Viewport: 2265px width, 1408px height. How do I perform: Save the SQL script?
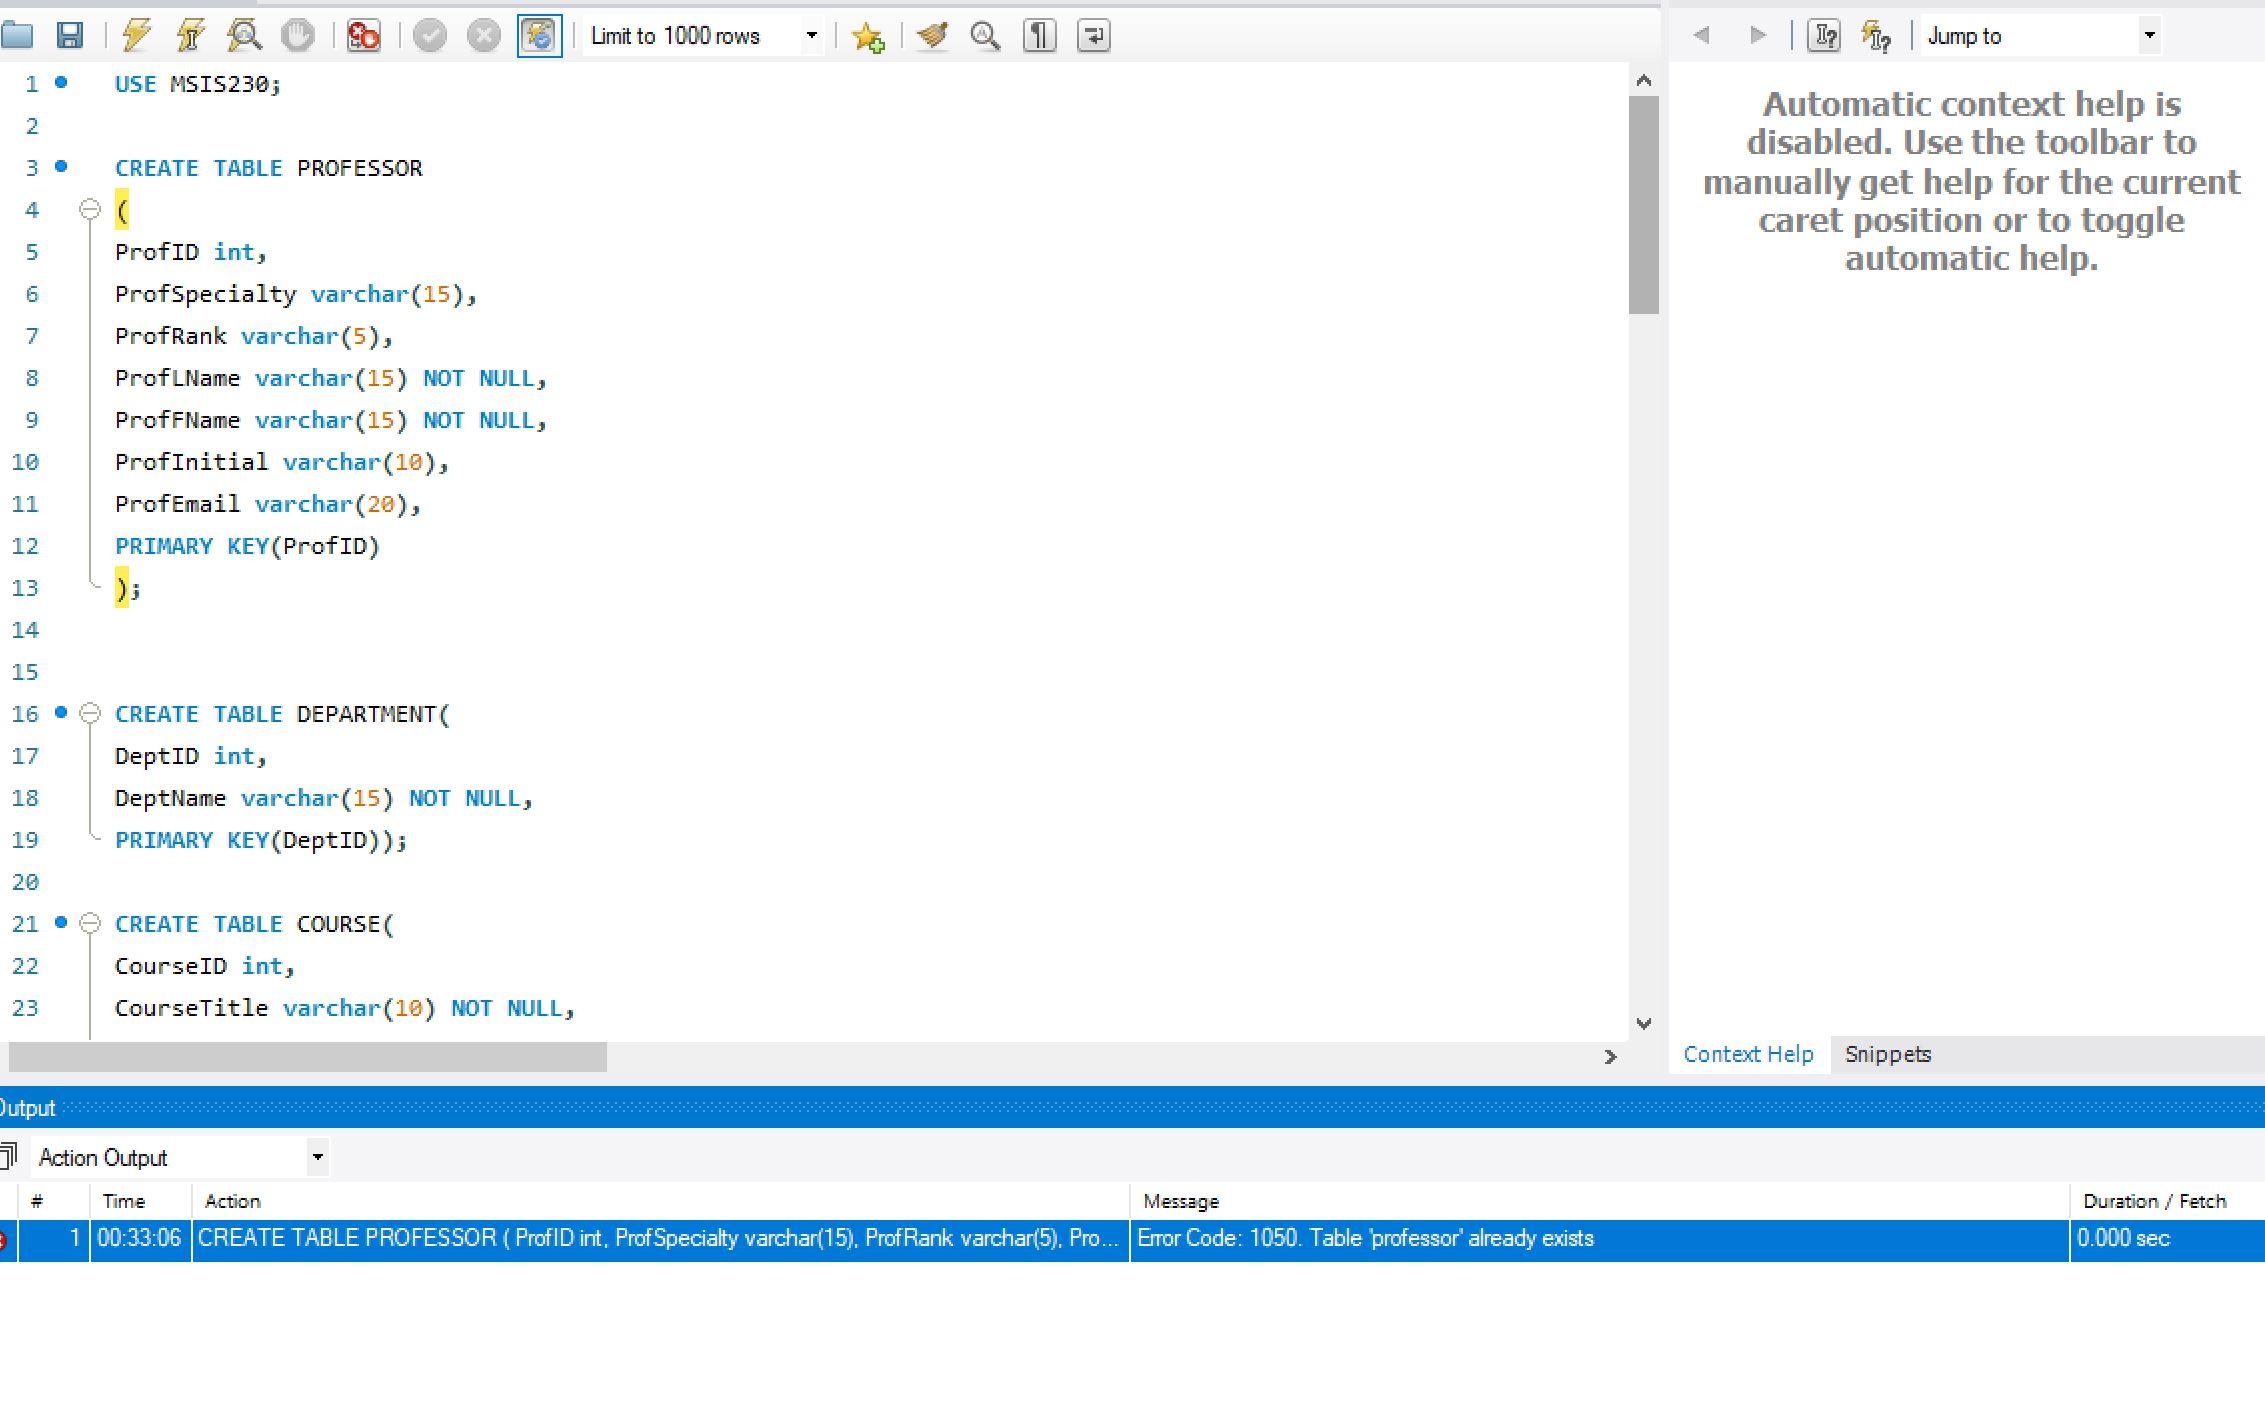point(68,35)
